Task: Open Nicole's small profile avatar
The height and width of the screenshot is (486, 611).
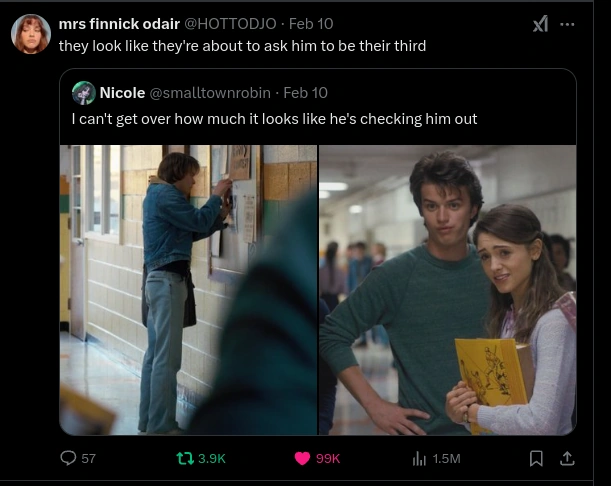Action: coord(84,93)
